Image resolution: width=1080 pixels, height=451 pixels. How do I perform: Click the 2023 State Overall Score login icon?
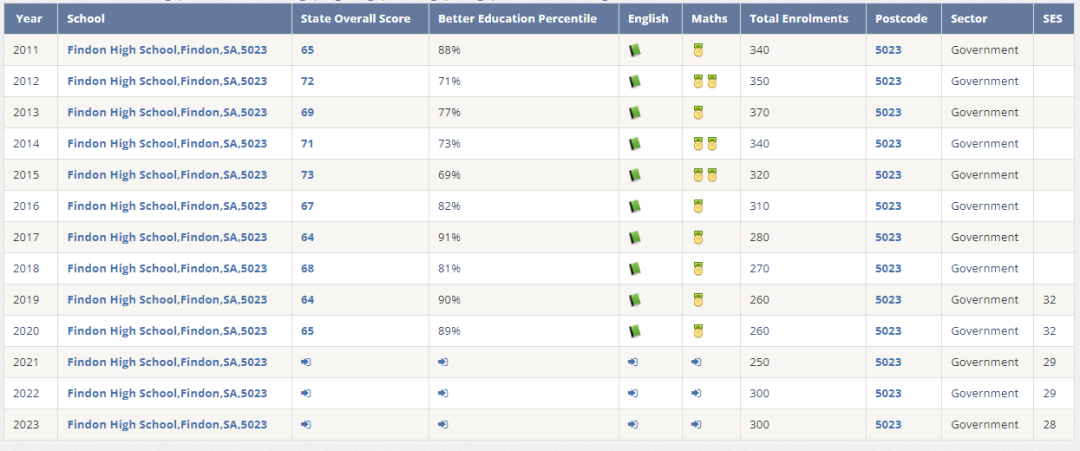307,425
